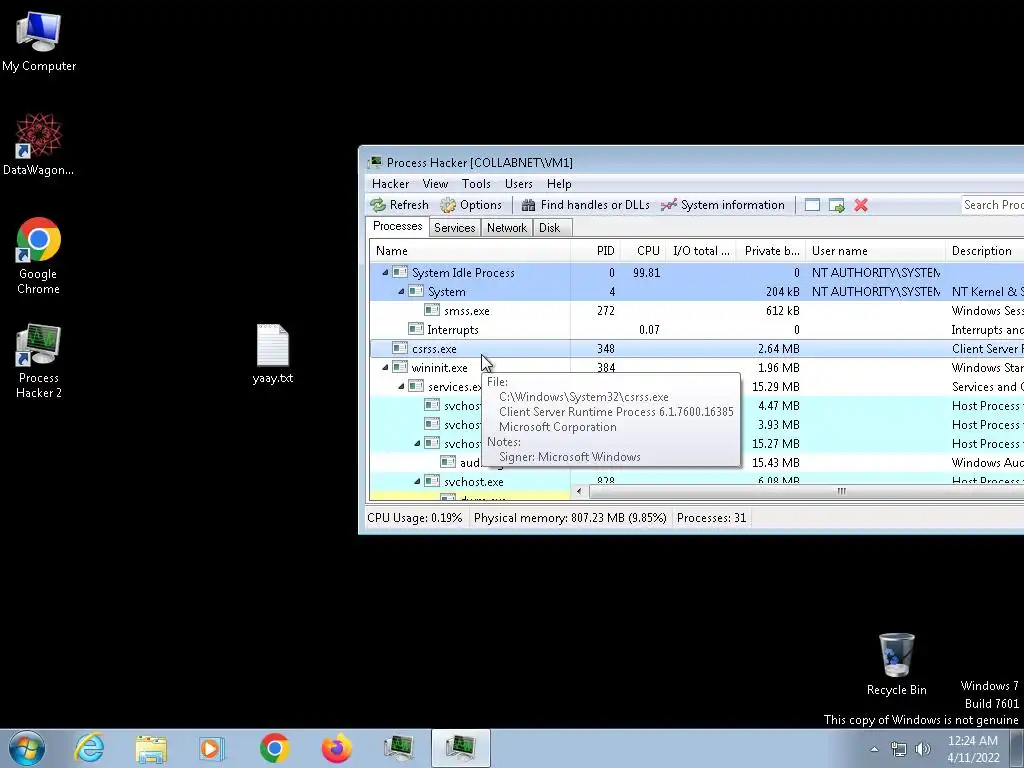Click CPU Usage in status bar
Image resolution: width=1024 pixels, height=768 pixels.
click(x=414, y=518)
